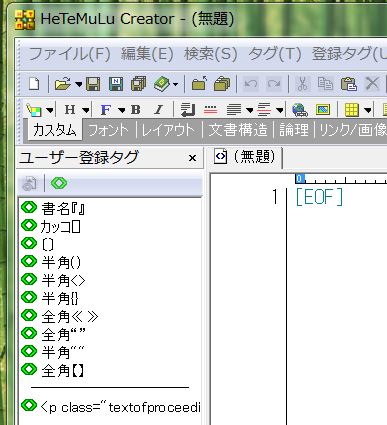Open a file with the folder icon
This screenshot has width=387, height=425.
[63, 84]
